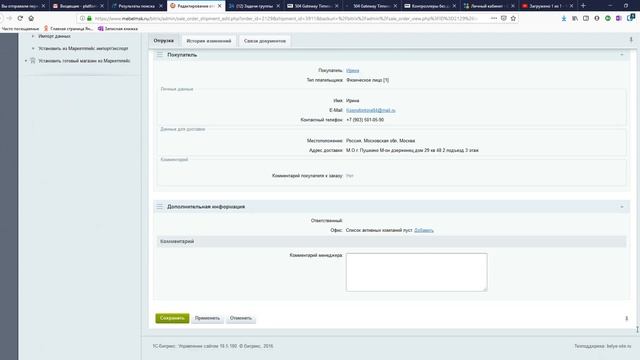Open site info icon in the address bar
Viewport: 640px width, 360px height.
pyautogui.click(x=82, y=18)
